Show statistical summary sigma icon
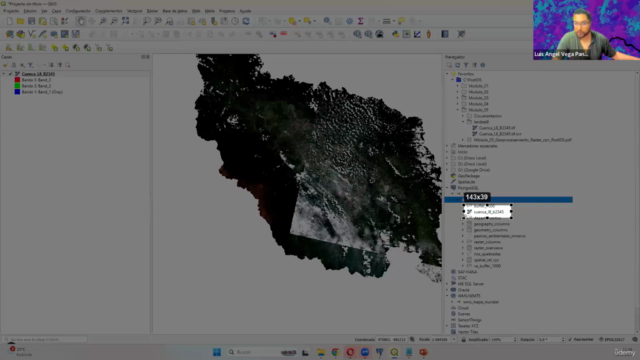Screen dimensions: 640x360 360,21
